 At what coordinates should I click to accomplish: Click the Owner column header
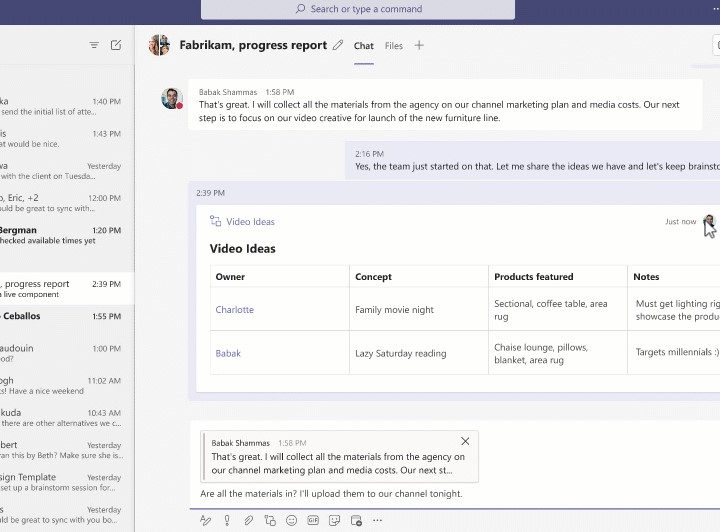tap(280, 276)
